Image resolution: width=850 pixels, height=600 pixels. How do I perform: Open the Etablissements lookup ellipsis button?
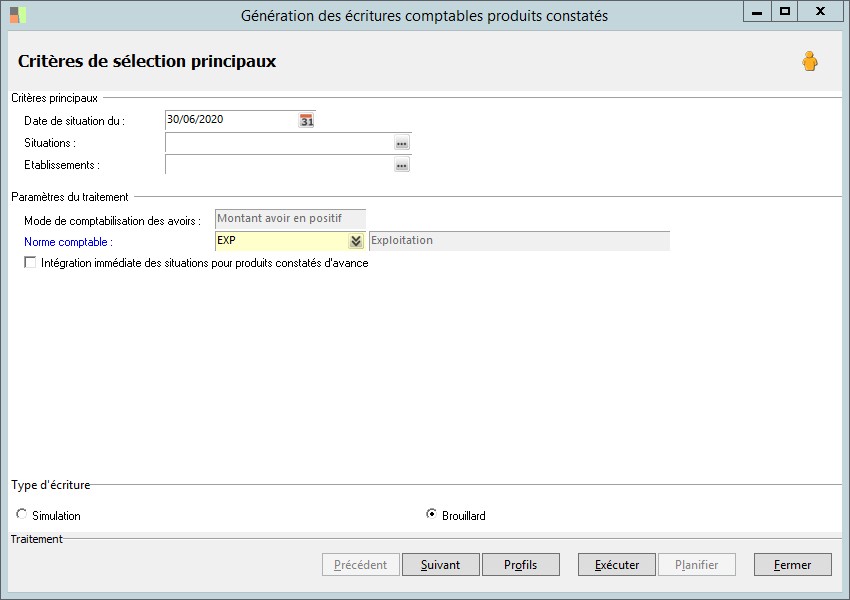(402, 165)
